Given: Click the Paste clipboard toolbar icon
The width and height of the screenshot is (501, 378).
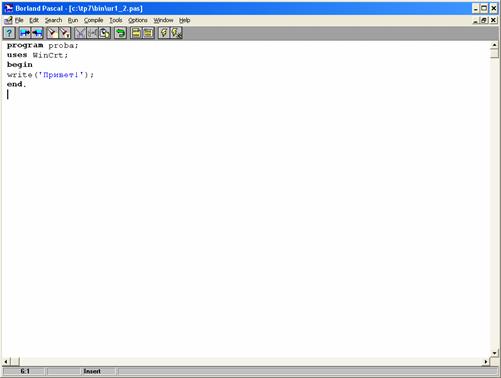Looking at the screenshot, I should pyautogui.click(x=105, y=33).
